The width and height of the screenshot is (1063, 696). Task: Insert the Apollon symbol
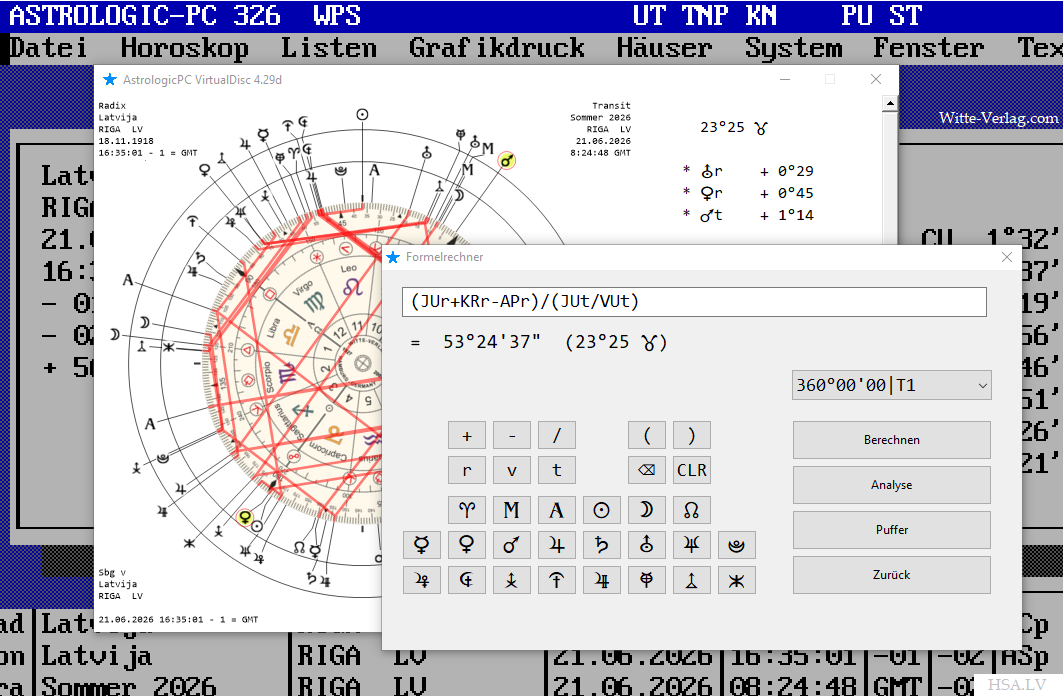(x=601, y=580)
